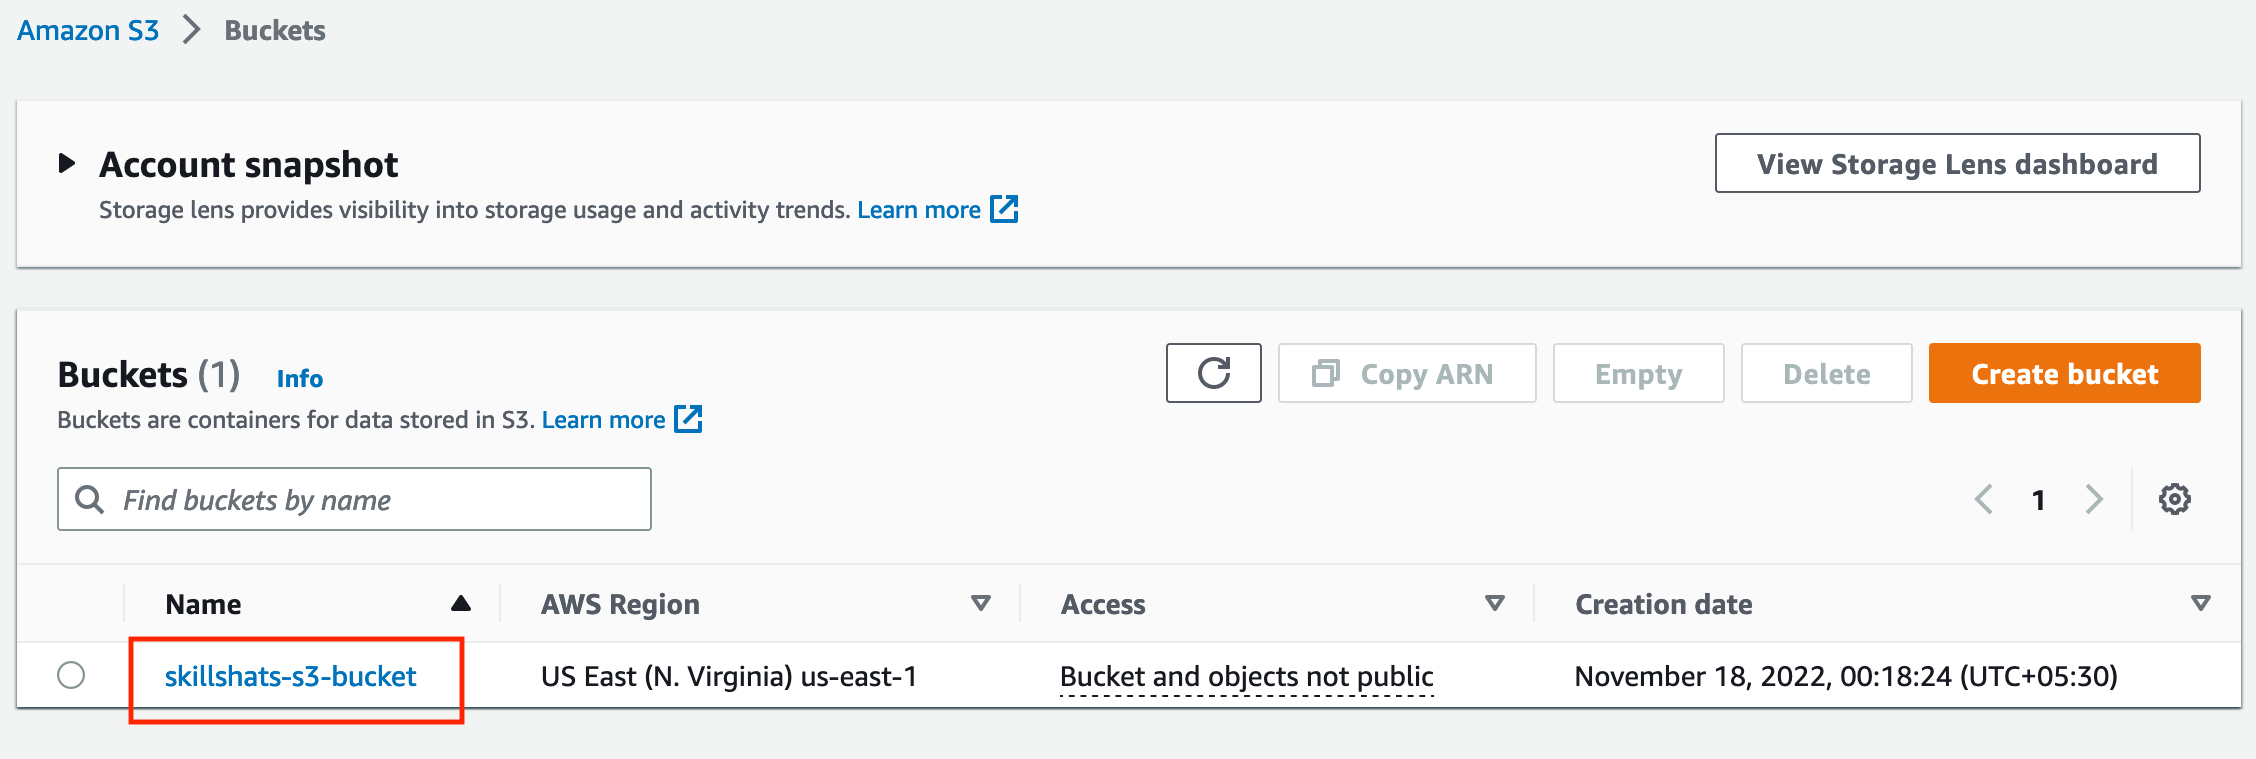Image resolution: width=2256 pixels, height=759 pixels.
Task: Sort by AWS Region column arrow
Action: point(981,603)
